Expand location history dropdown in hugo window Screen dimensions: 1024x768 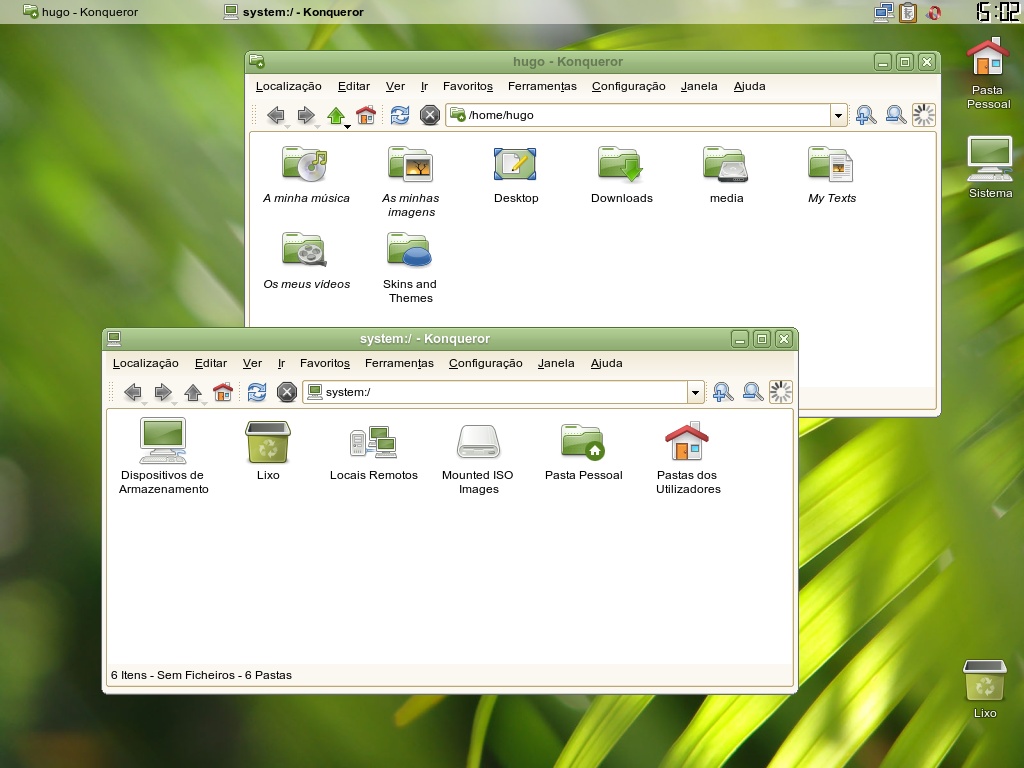point(839,116)
